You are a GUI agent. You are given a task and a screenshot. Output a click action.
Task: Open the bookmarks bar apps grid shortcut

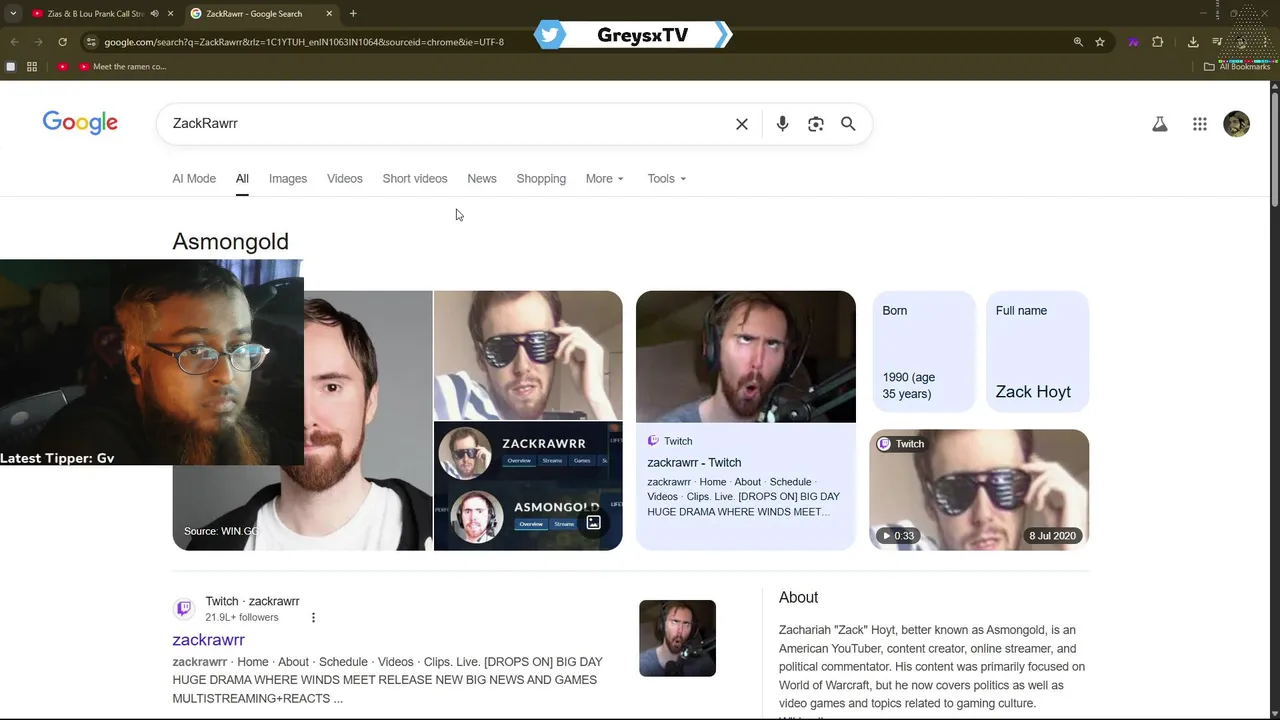point(32,67)
